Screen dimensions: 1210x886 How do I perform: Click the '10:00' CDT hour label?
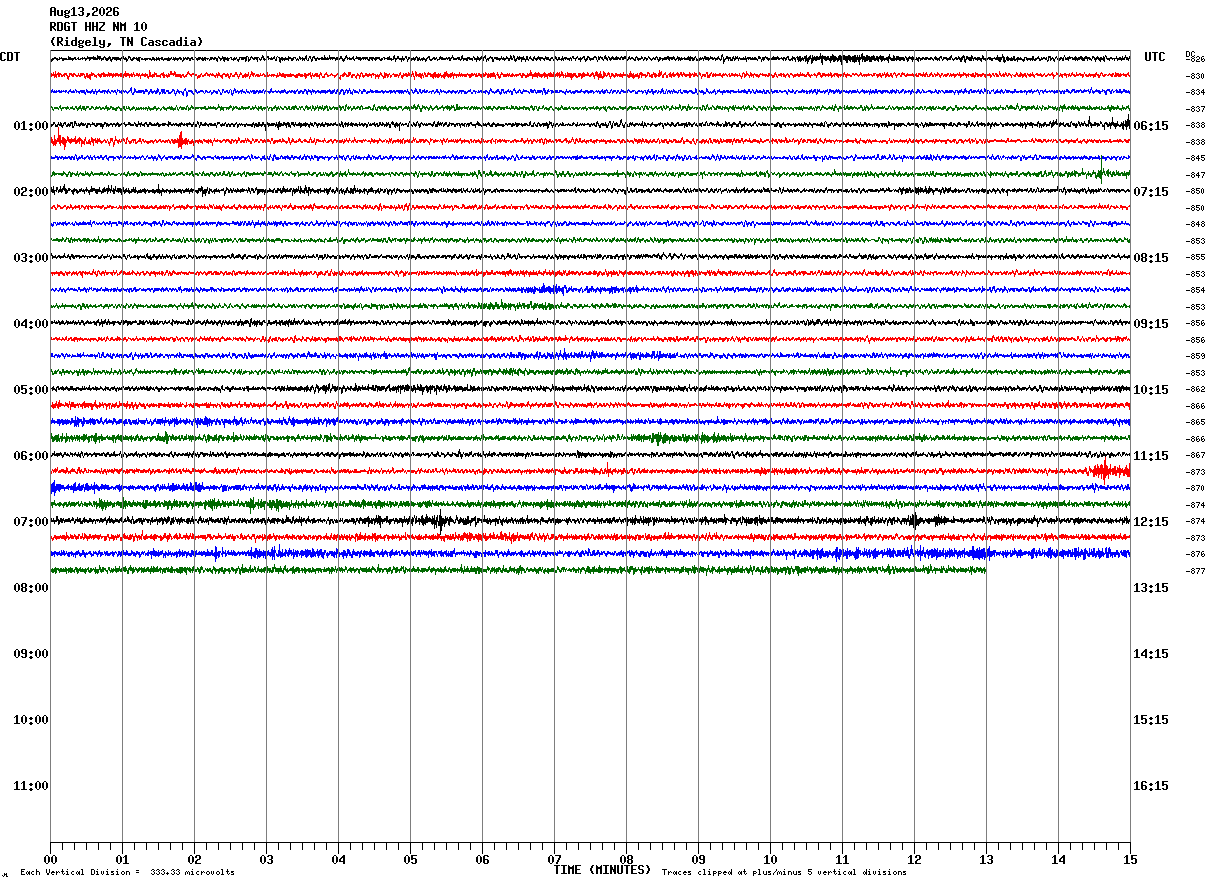pos(30,720)
